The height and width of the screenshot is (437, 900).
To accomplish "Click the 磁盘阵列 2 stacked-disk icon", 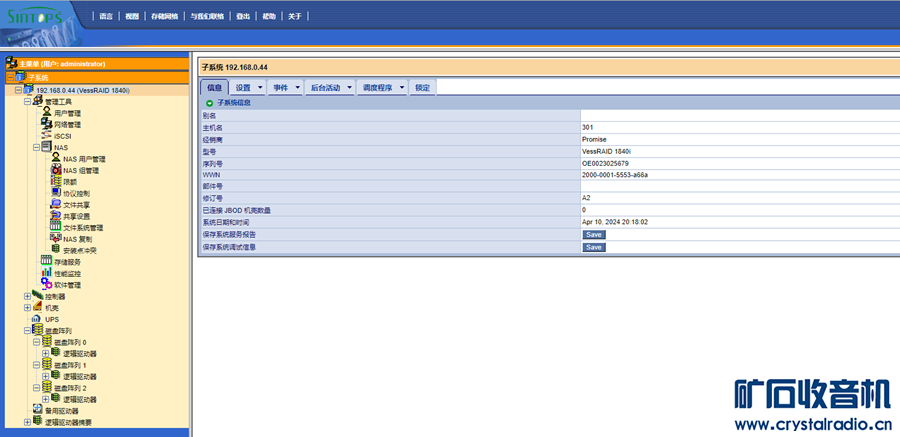I will pyautogui.click(x=46, y=387).
